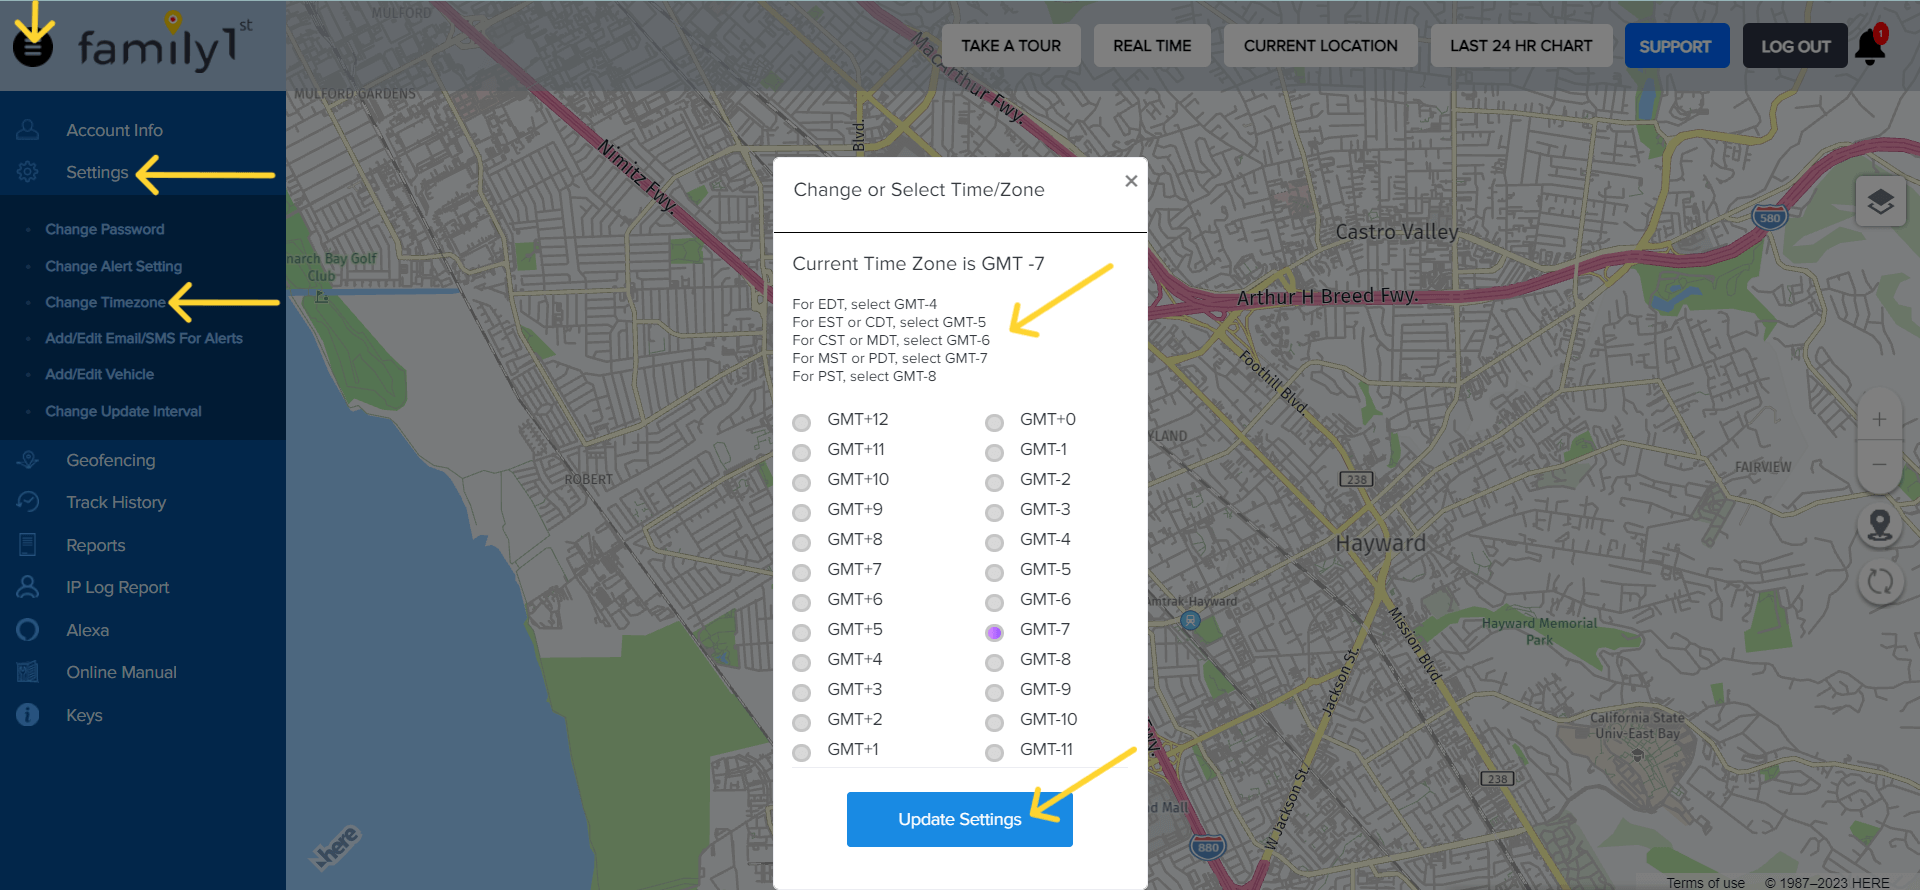1920x890 pixels.
Task: Click the IP Log Report user icon
Action: (x=28, y=587)
